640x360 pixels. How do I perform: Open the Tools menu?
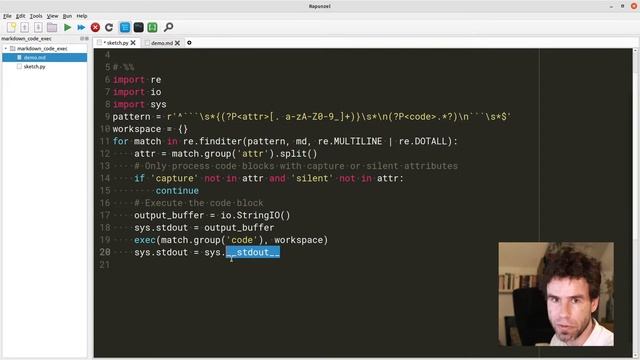click(x=36, y=16)
